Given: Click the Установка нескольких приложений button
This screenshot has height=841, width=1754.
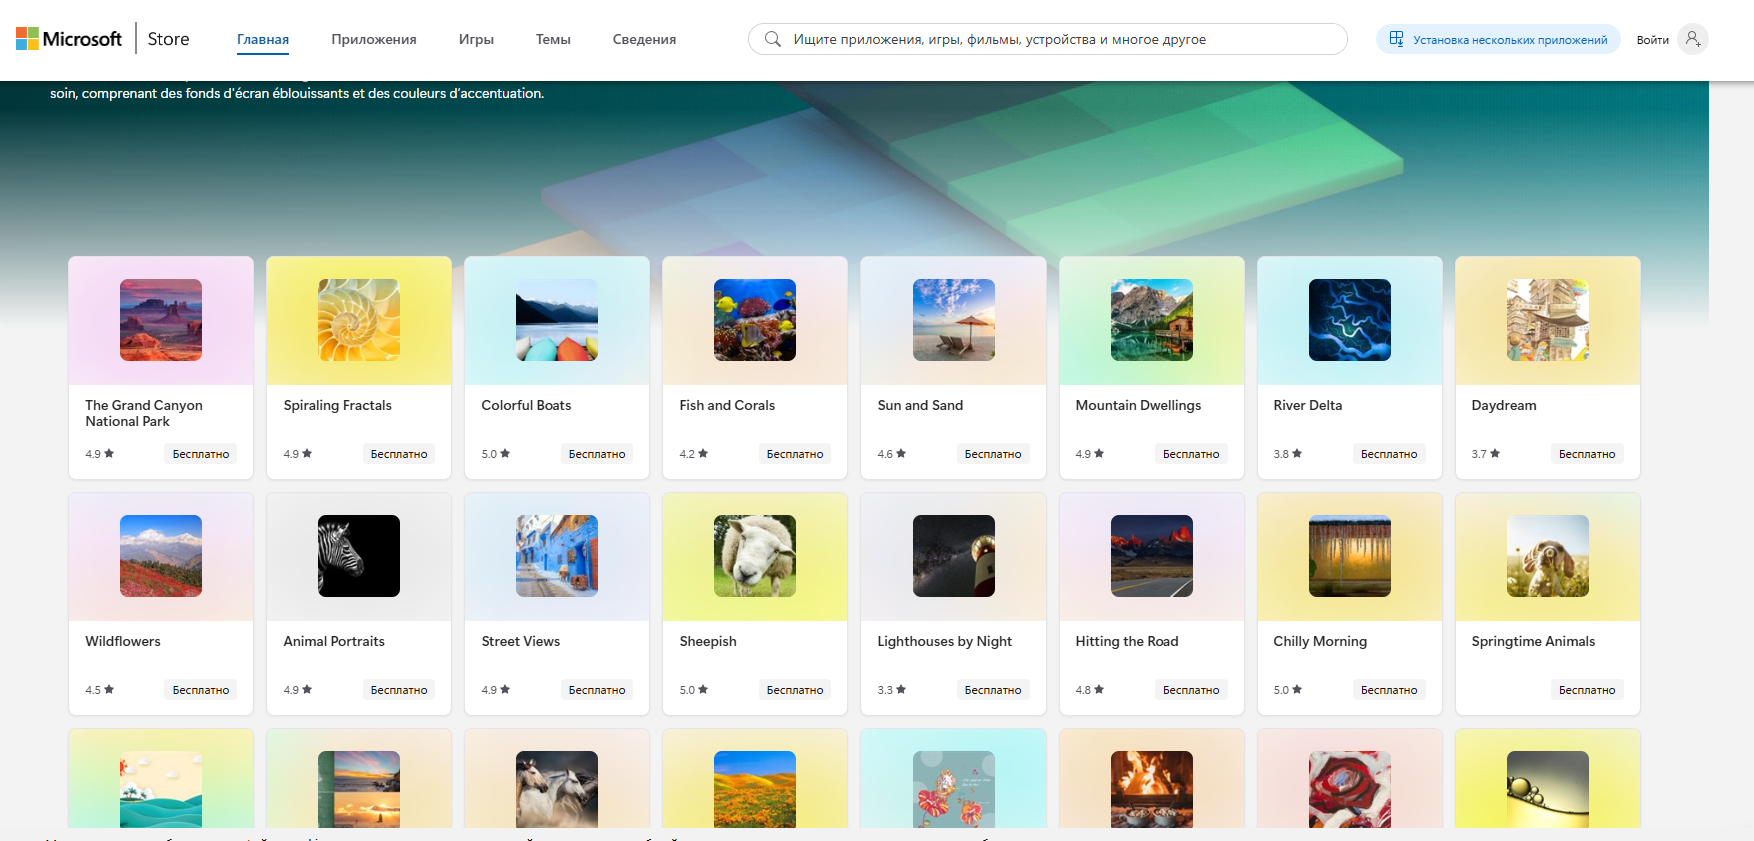Looking at the screenshot, I should click(1498, 40).
